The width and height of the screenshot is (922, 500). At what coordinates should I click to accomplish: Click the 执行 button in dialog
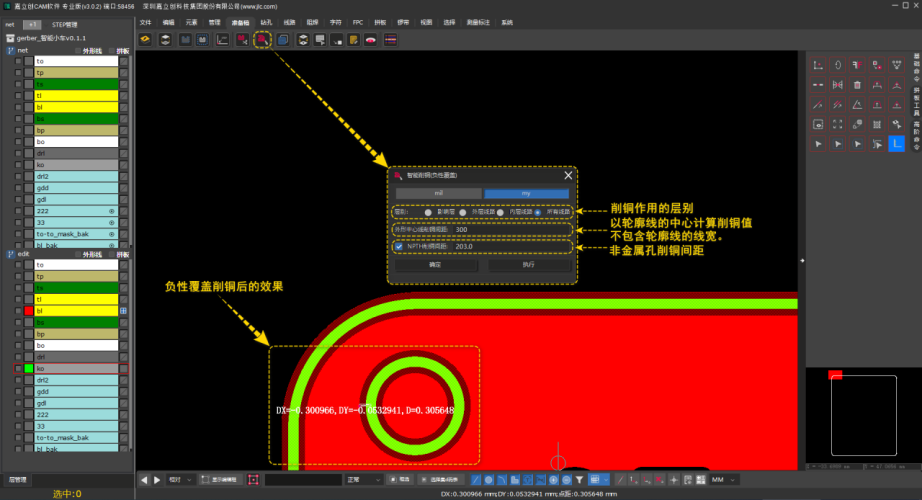click(x=528, y=266)
